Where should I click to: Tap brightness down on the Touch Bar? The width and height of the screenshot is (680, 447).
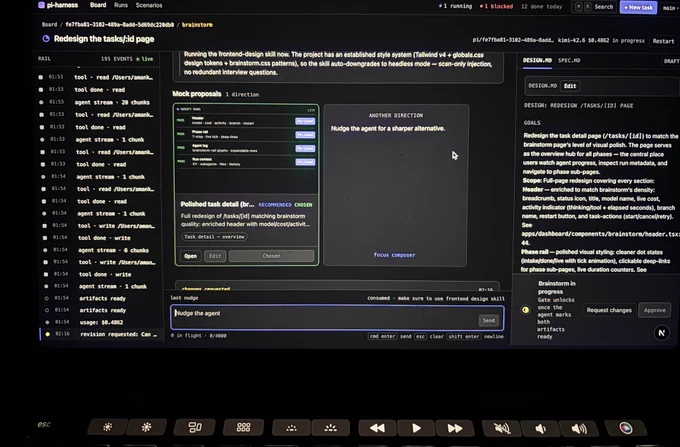(x=108, y=427)
